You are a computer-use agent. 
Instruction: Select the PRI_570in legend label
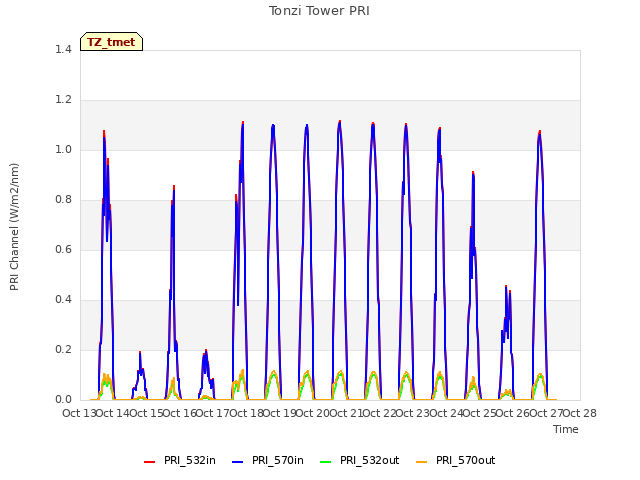click(278, 460)
